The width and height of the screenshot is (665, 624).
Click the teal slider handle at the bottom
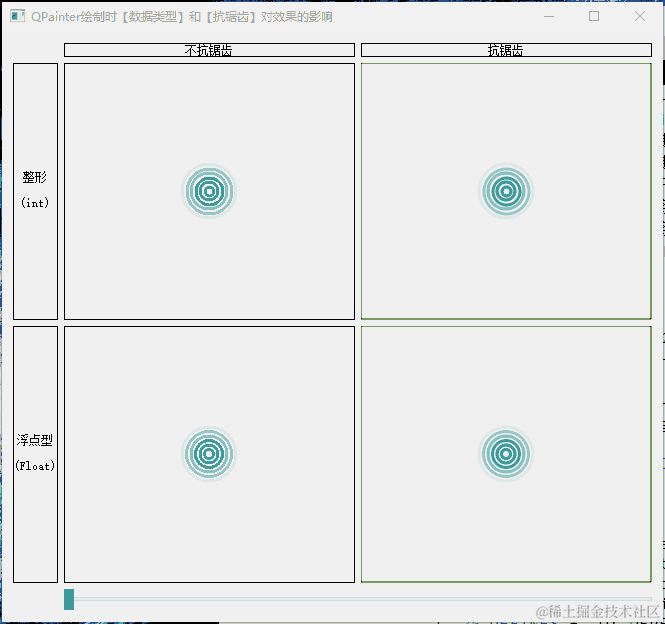[69, 599]
